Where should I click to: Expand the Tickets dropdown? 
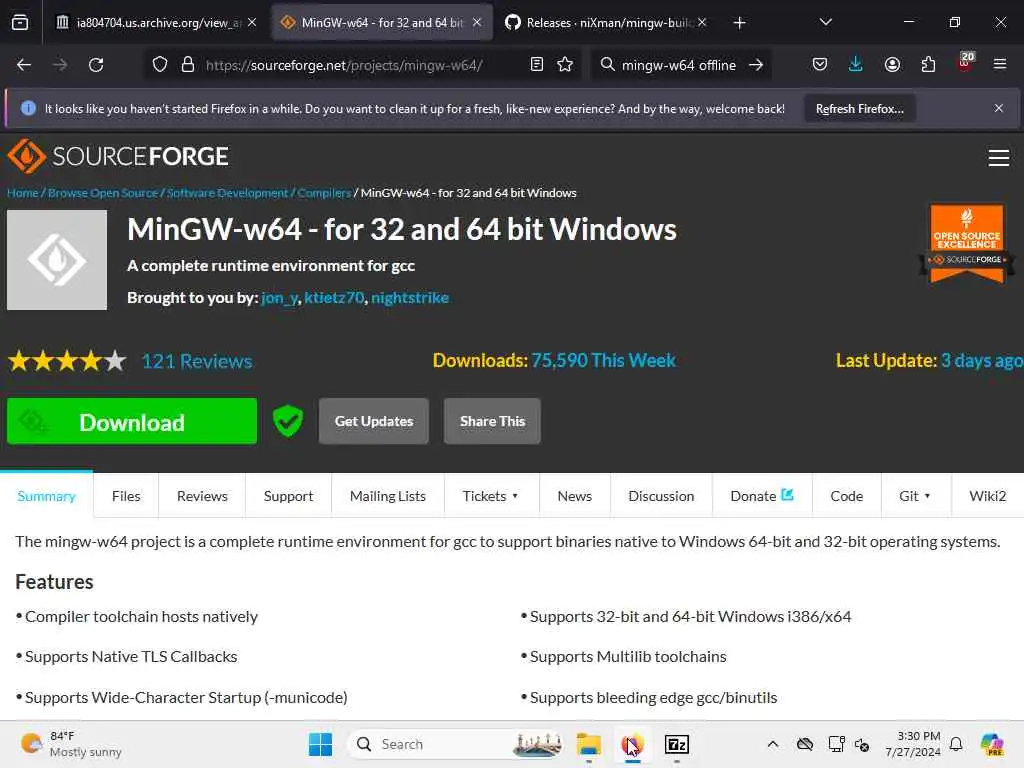[x=490, y=496]
